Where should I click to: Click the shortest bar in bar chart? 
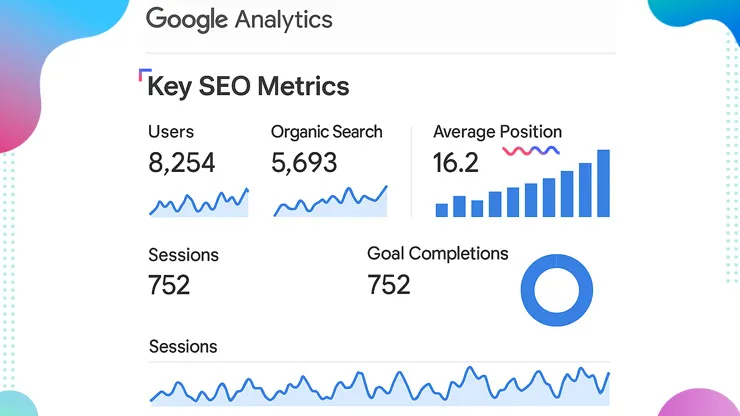click(x=442, y=209)
